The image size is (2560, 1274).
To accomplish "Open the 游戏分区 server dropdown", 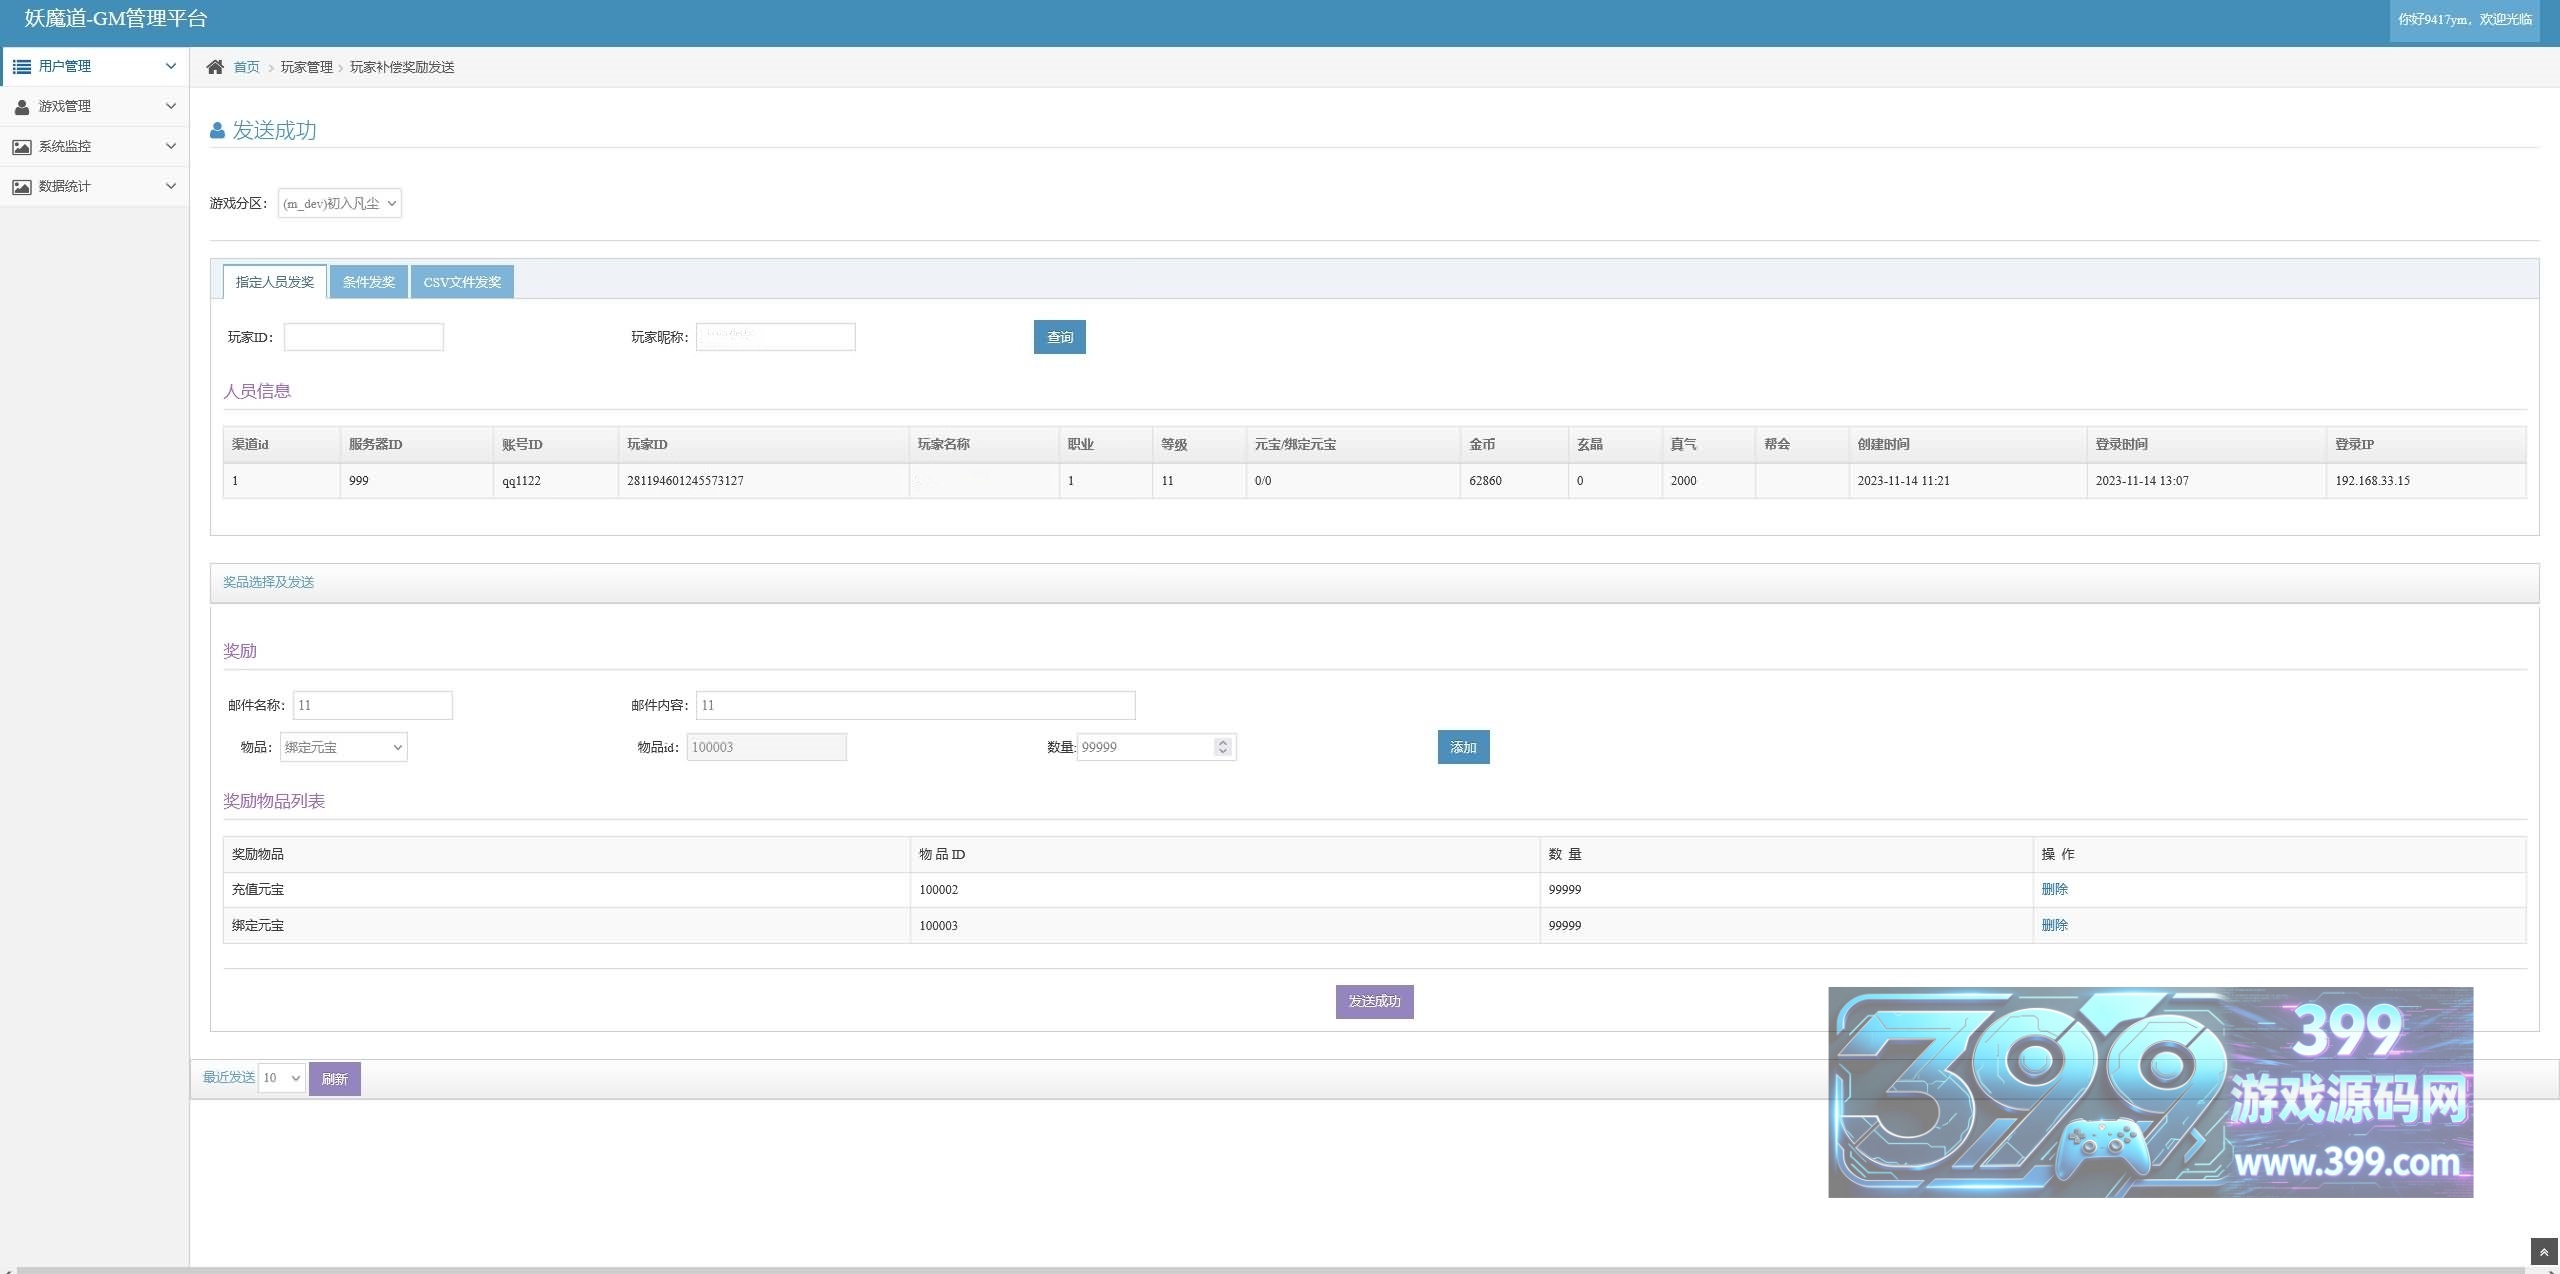I will pos(340,203).
